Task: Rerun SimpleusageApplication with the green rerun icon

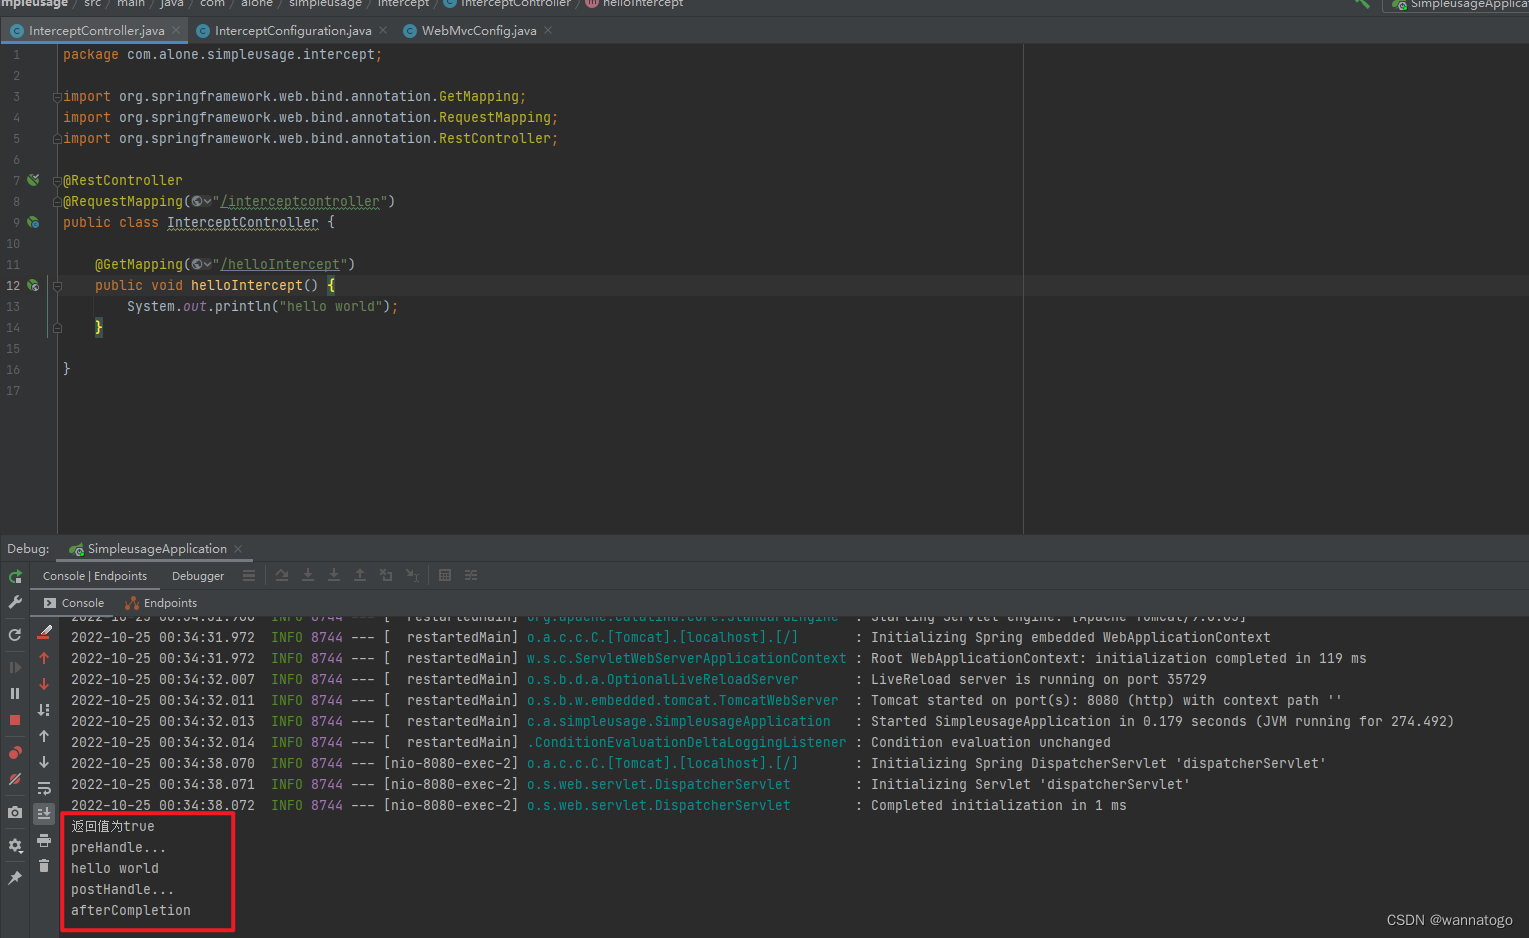Action: pos(15,577)
